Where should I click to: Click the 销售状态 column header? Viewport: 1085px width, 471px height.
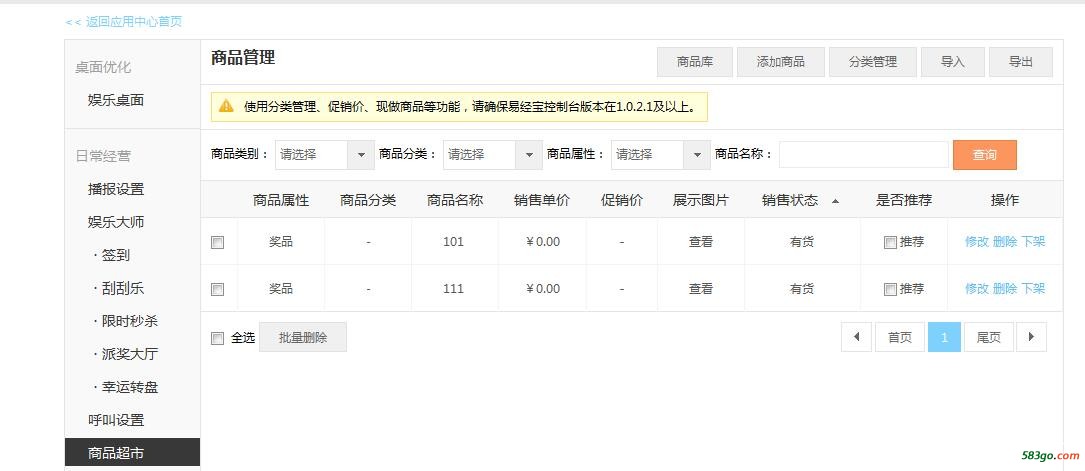790,201
